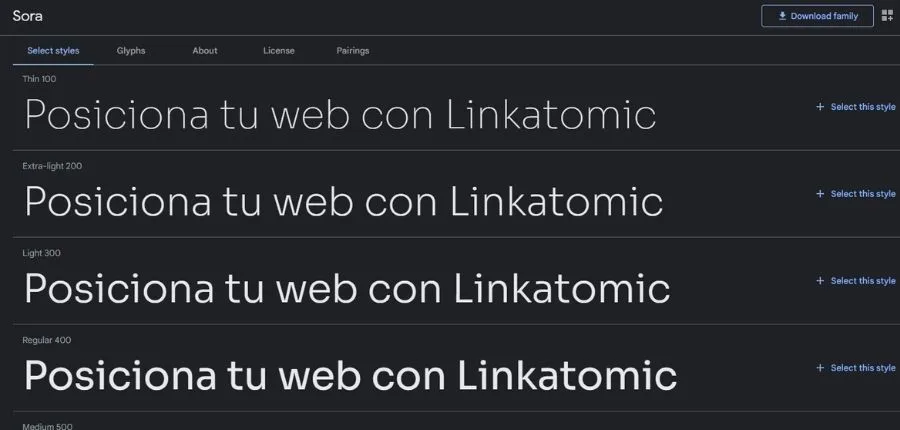Go to the Pairings tab

point(353,51)
